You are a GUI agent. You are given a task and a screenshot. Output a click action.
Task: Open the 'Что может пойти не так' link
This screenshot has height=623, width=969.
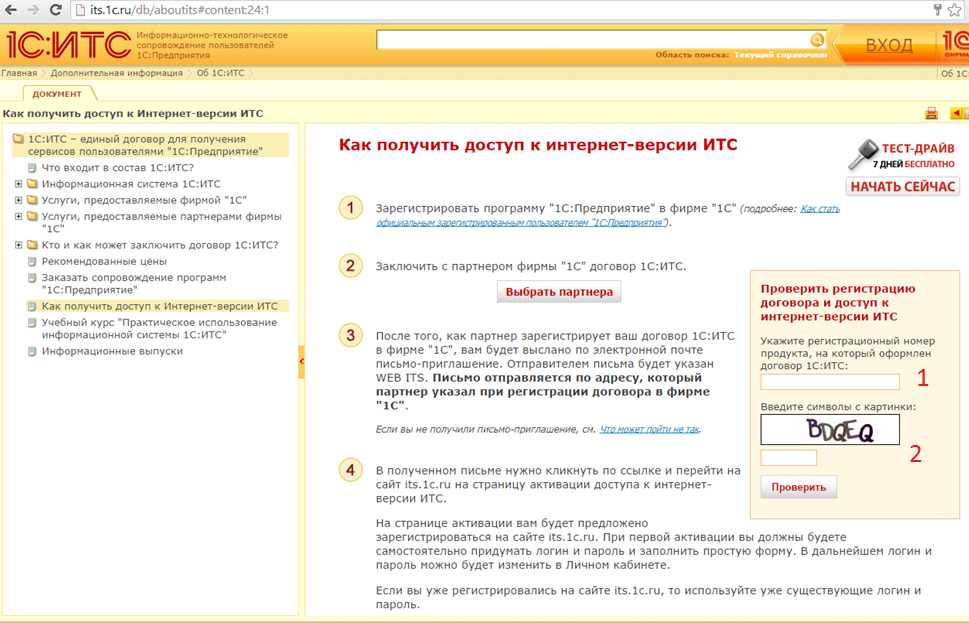pyautogui.click(x=650, y=429)
